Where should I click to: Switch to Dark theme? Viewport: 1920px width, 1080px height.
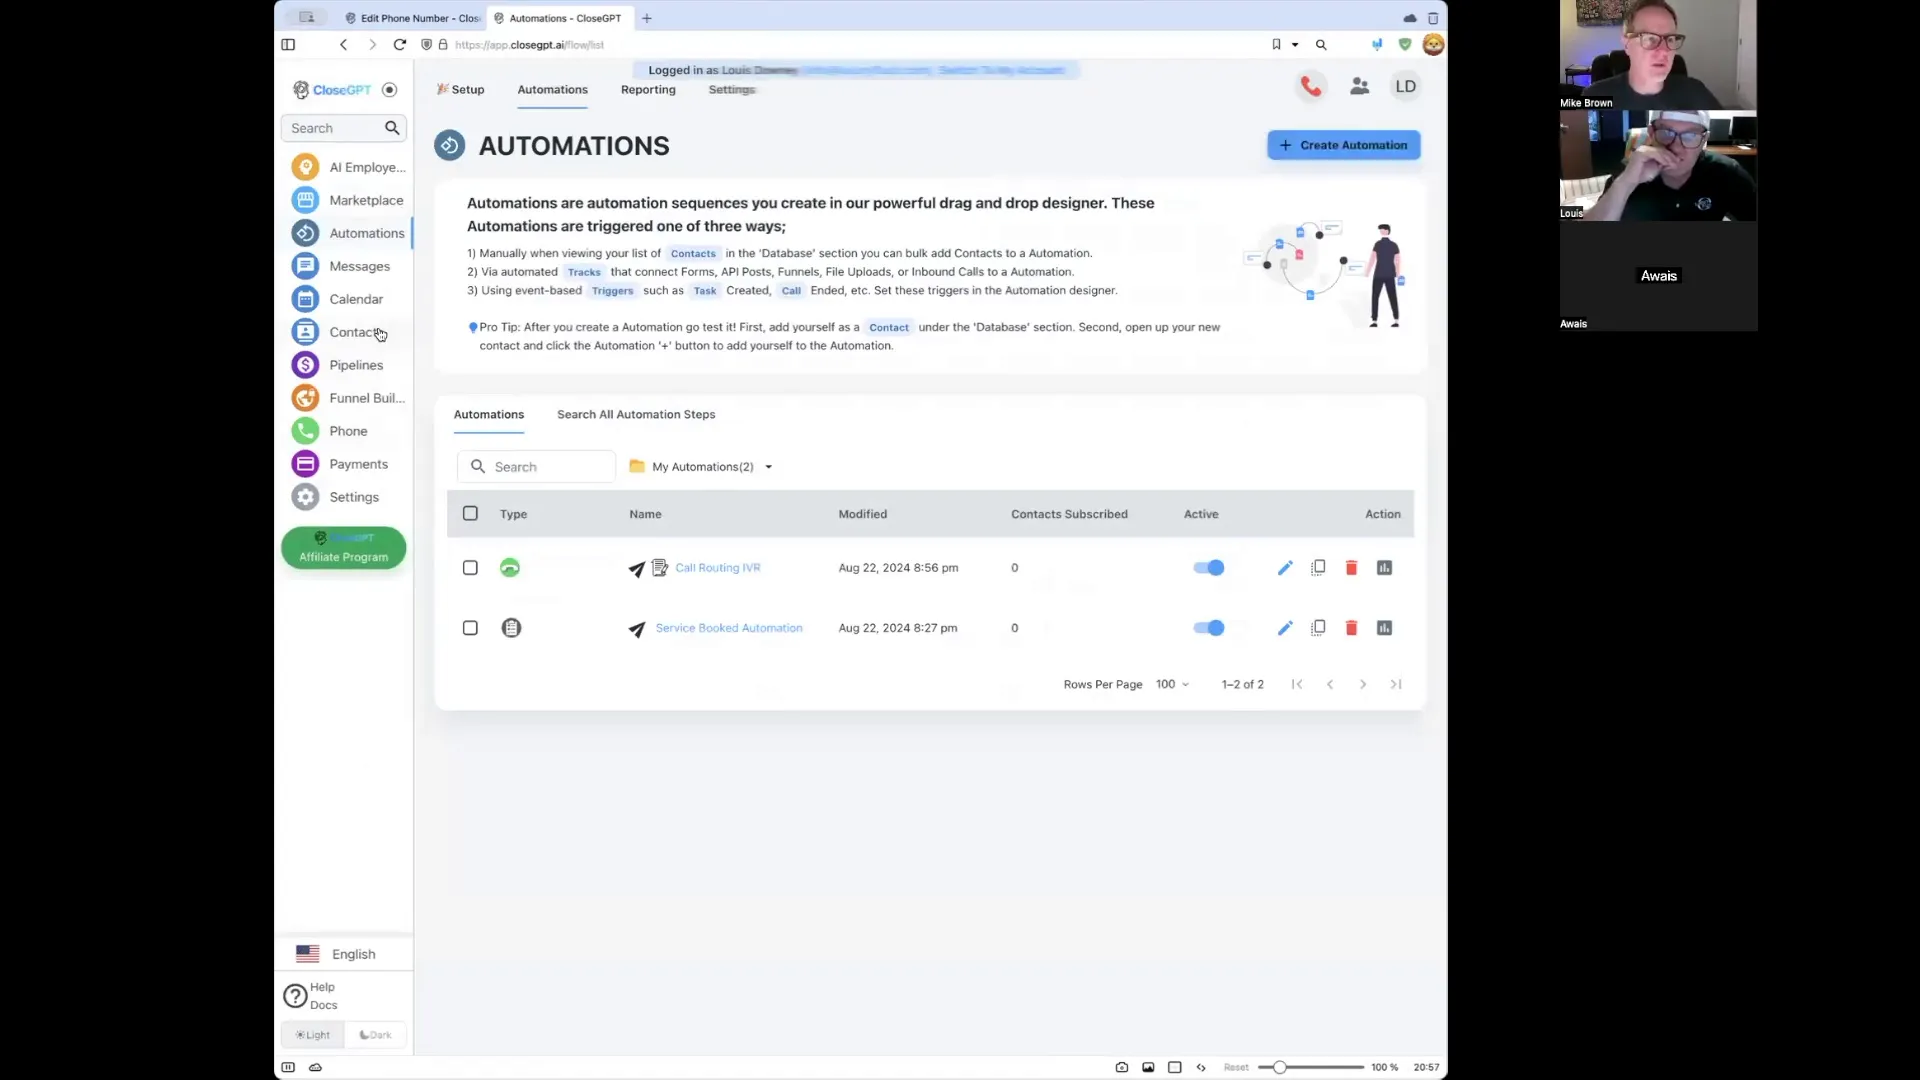click(375, 1035)
